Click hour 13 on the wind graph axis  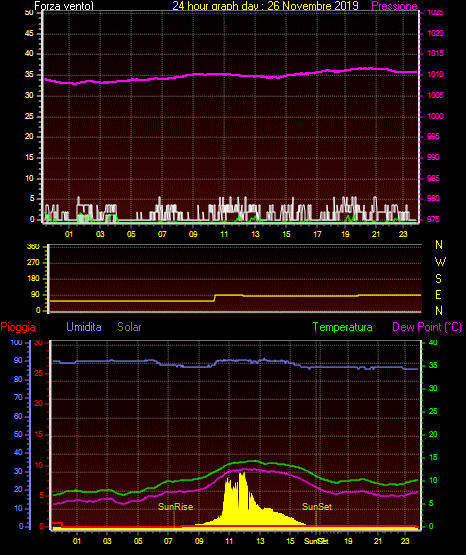255,234
